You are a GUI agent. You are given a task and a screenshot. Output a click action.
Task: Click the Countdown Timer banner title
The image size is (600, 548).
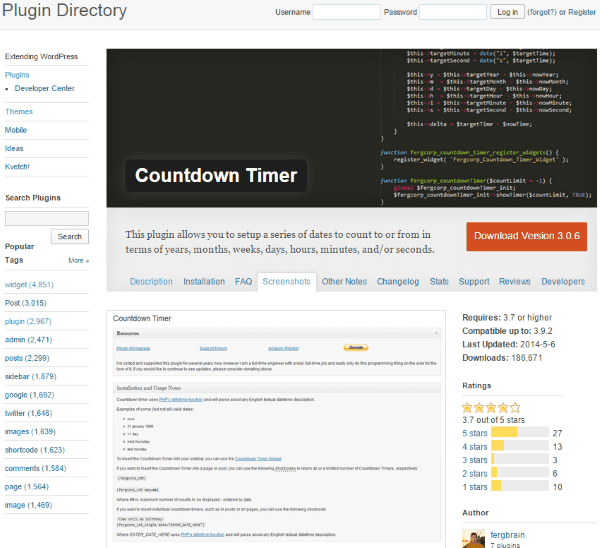[x=216, y=176]
